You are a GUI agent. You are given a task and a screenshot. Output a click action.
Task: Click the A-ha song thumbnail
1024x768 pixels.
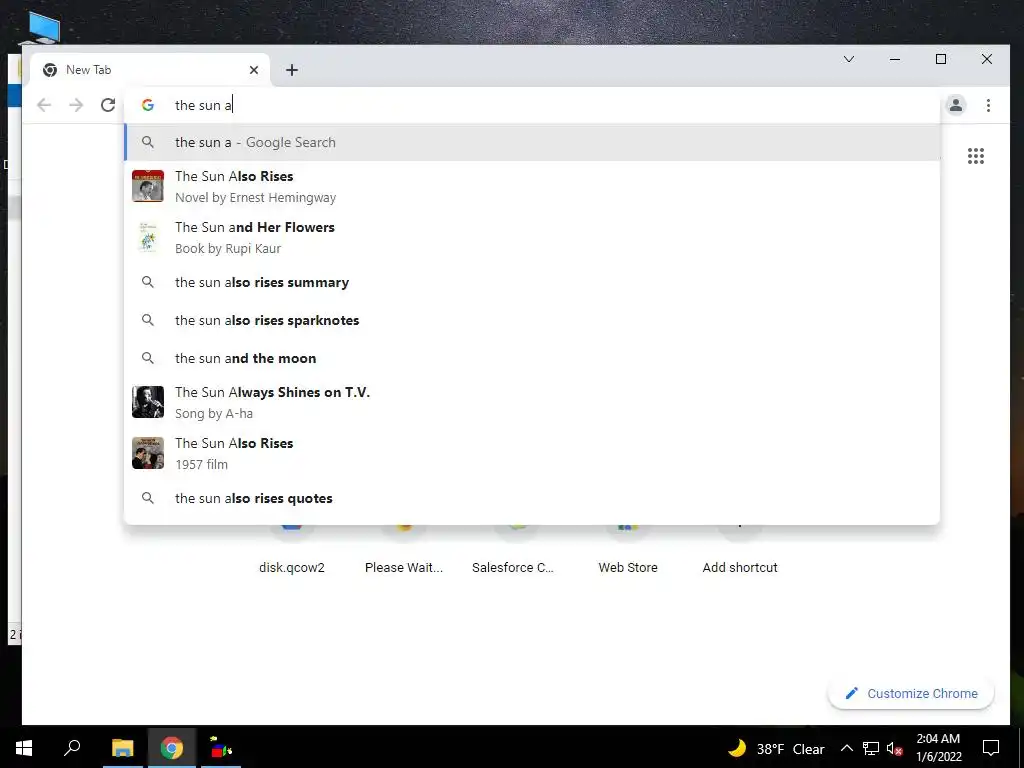(148, 402)
